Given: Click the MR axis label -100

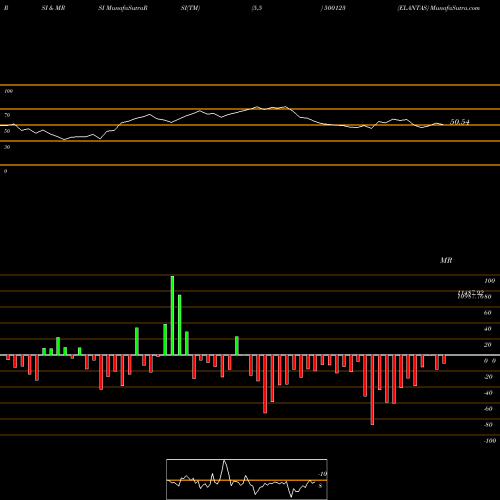Looking at the screenshot, I should tap(490, 441).
